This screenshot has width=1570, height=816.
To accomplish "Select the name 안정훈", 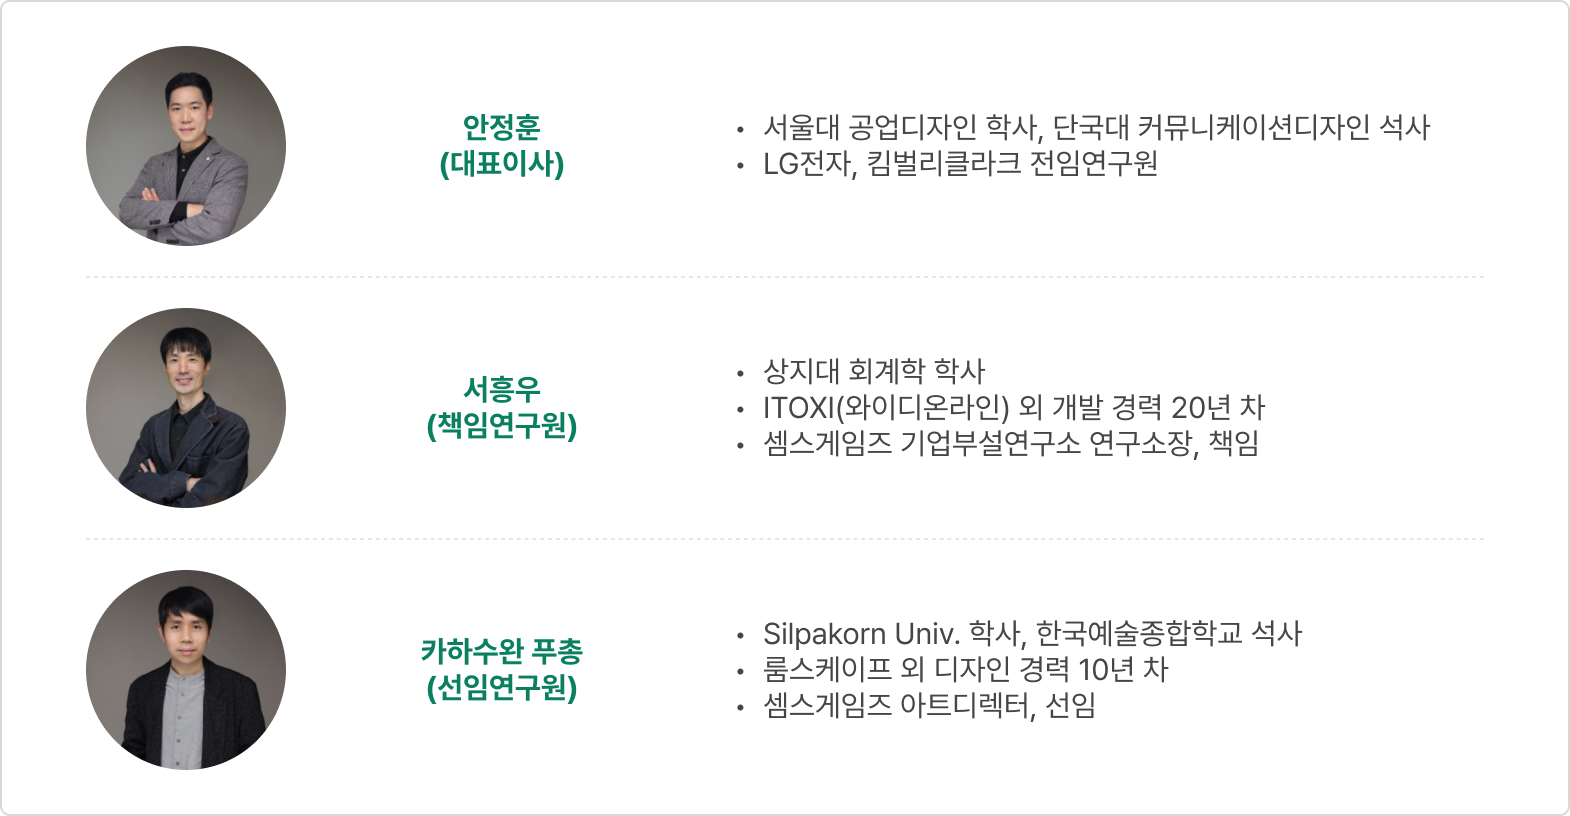I will coord(501,127).
